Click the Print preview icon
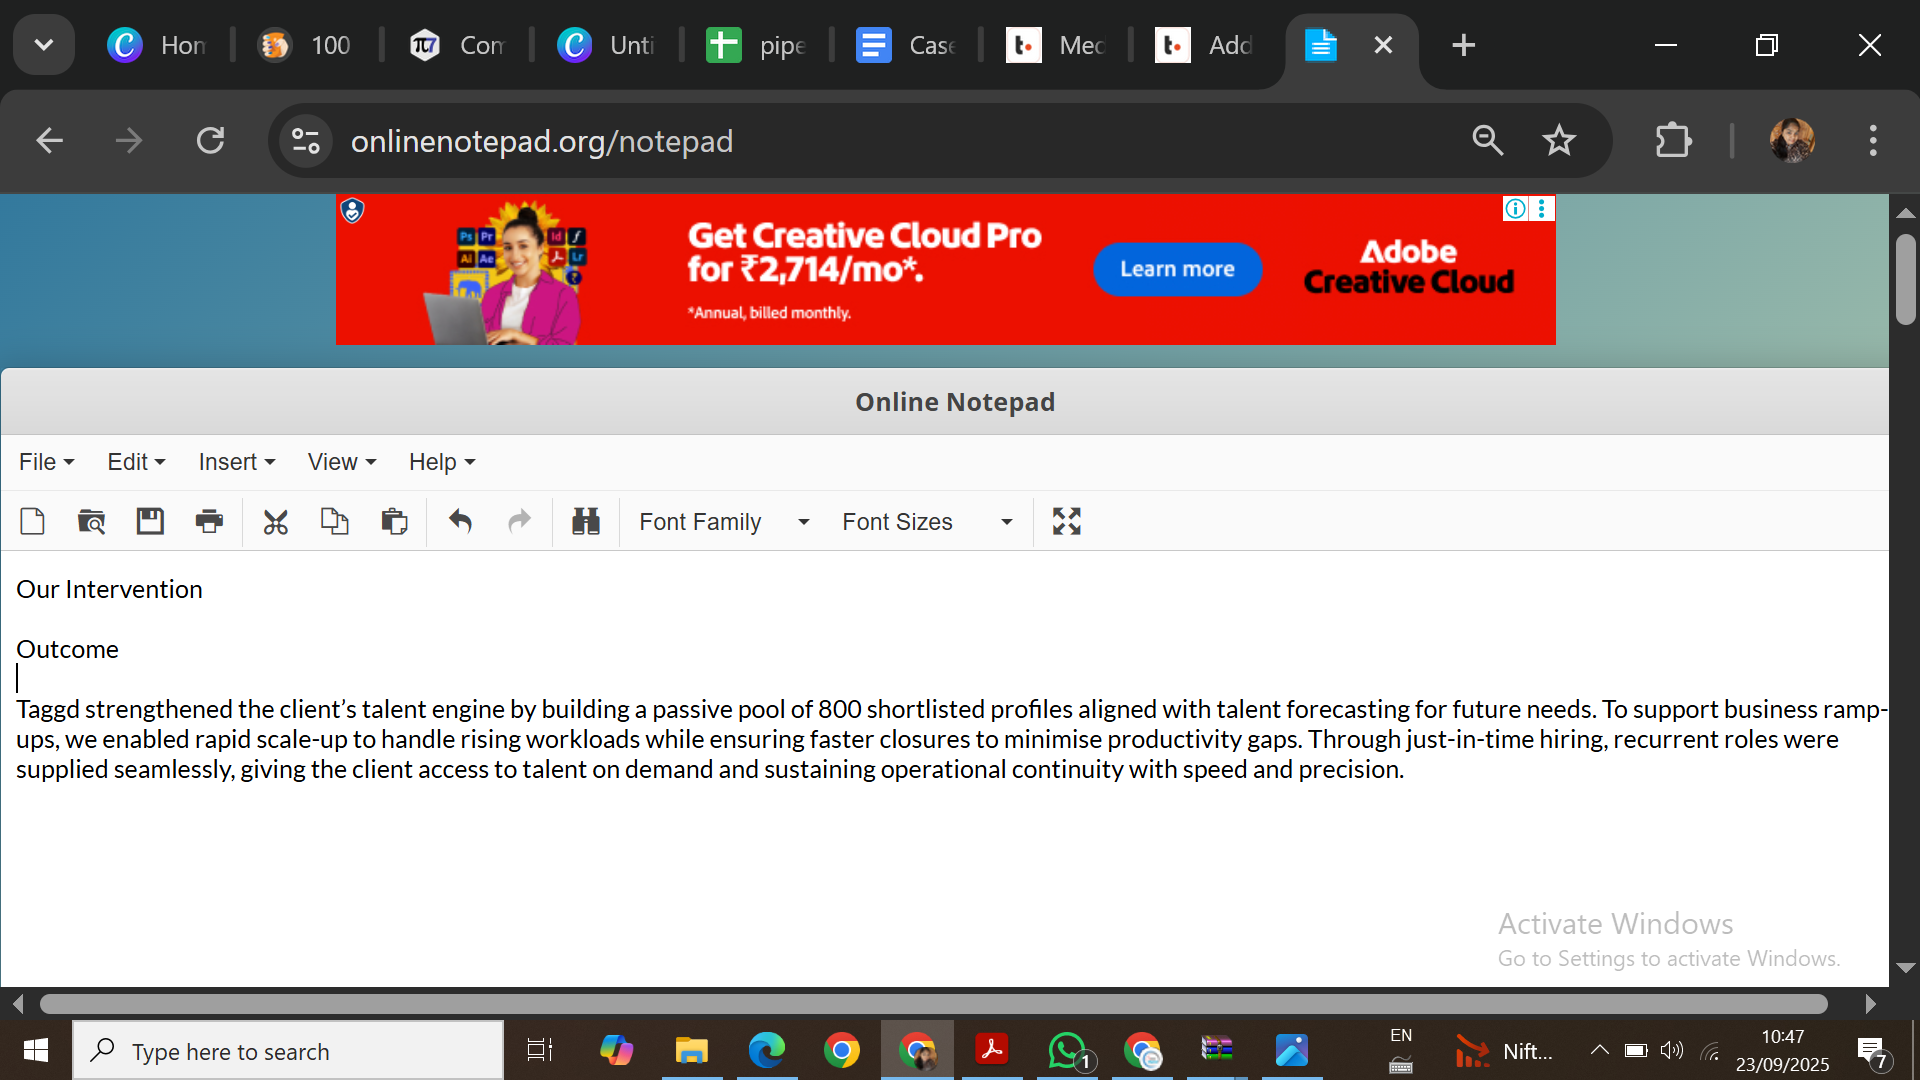The height and width of the screenshot is (1080, 1920). (91, 521)
